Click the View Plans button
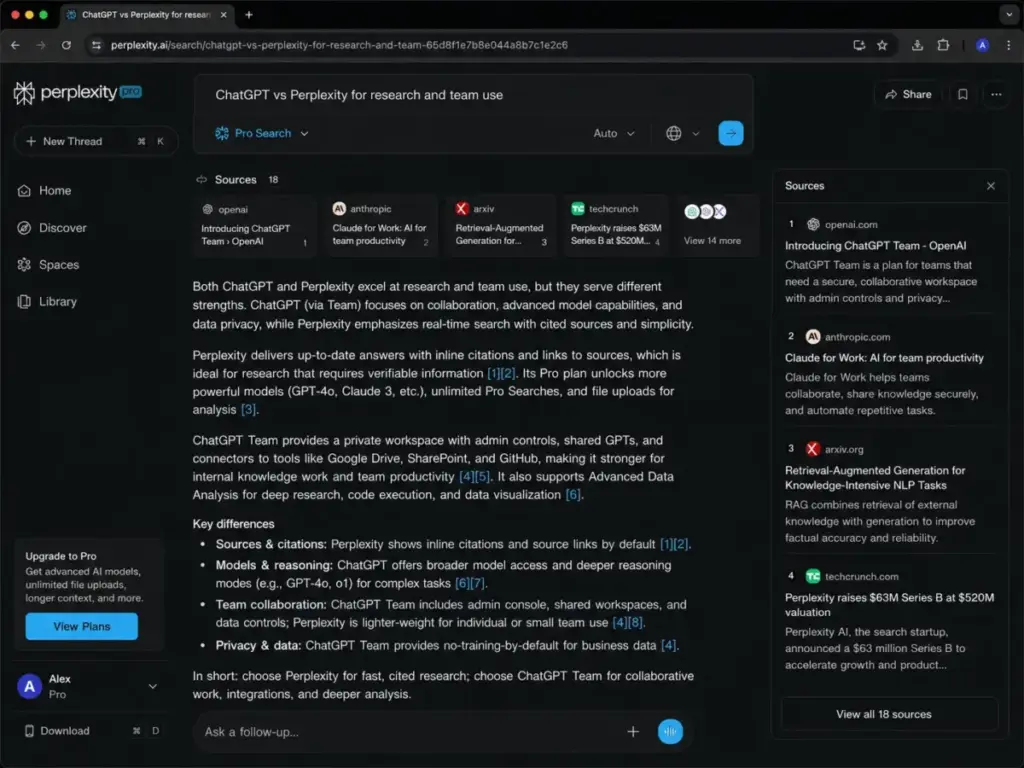Screen dimensions: 1024x768 [82, 626]
